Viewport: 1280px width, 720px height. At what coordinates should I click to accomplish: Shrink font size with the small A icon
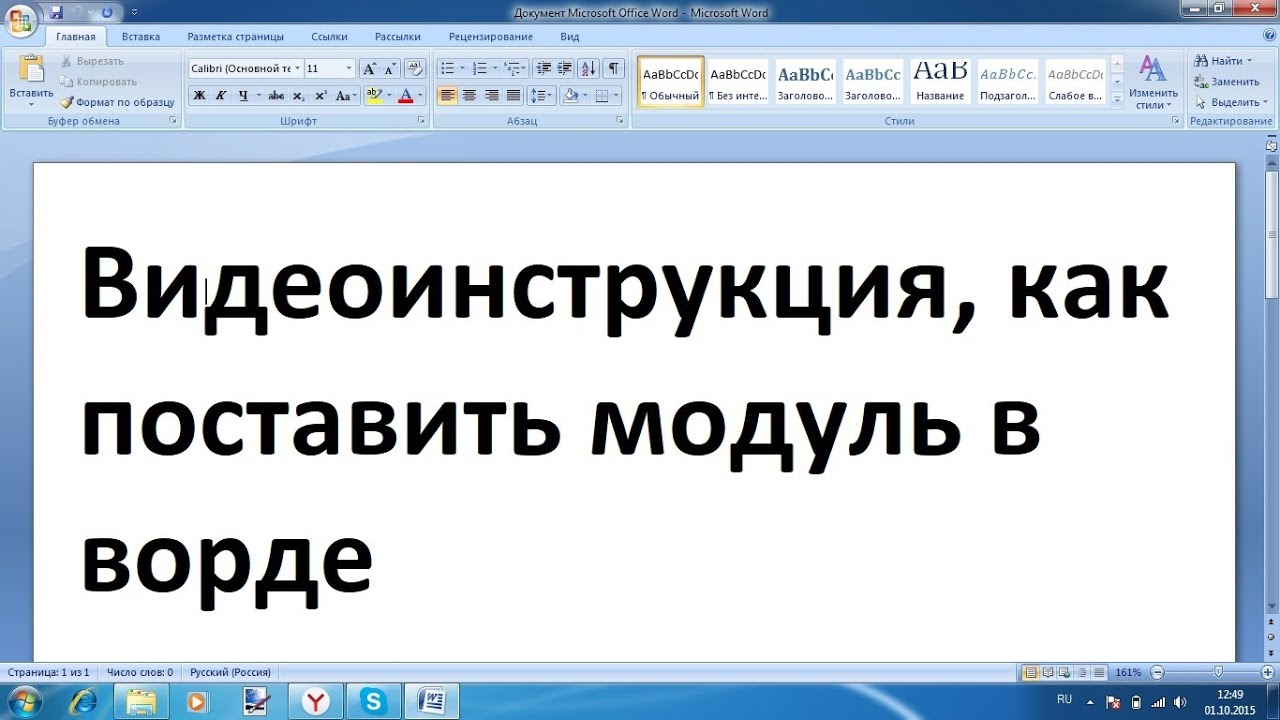389,68
